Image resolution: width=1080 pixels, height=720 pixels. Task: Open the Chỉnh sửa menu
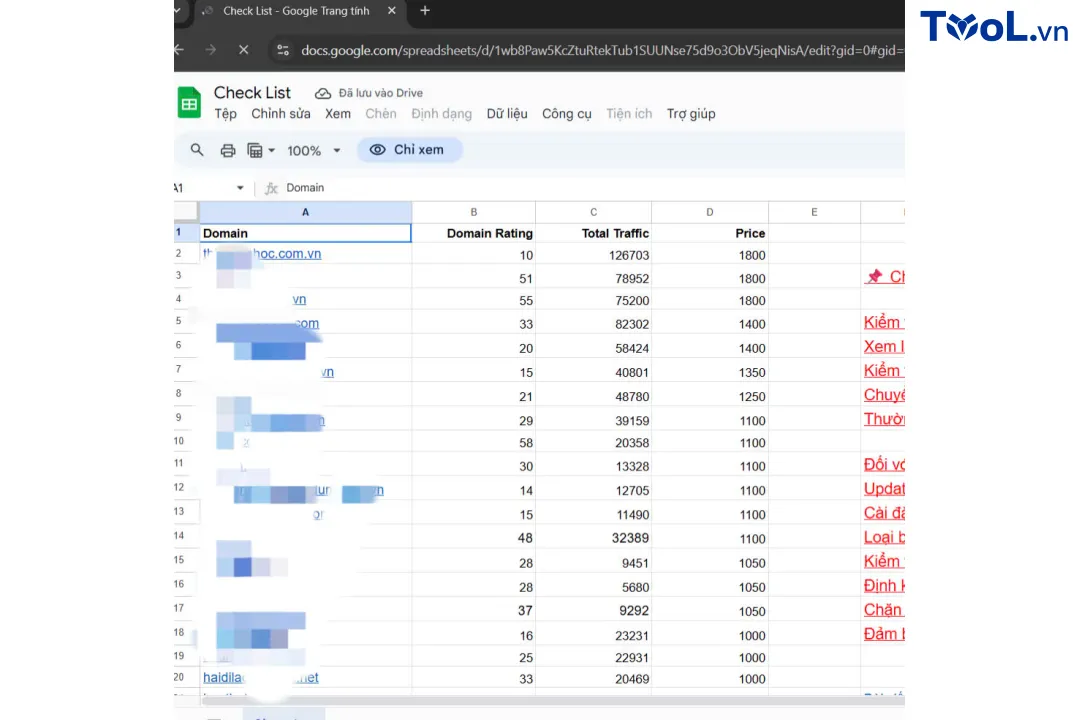point(280,114)
